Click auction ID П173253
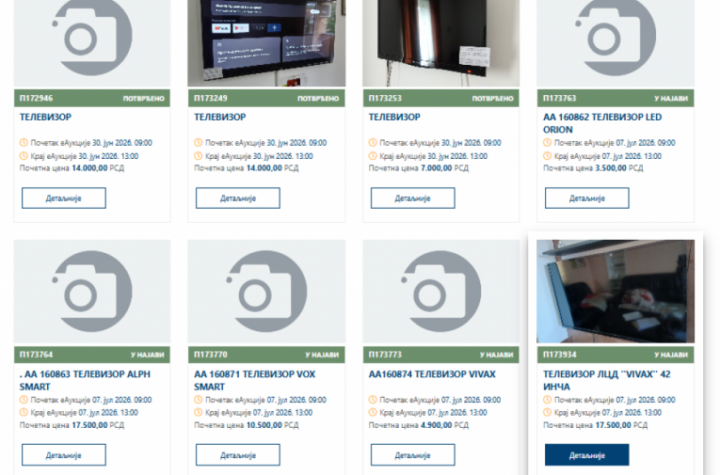 click(x=385, y=98)
